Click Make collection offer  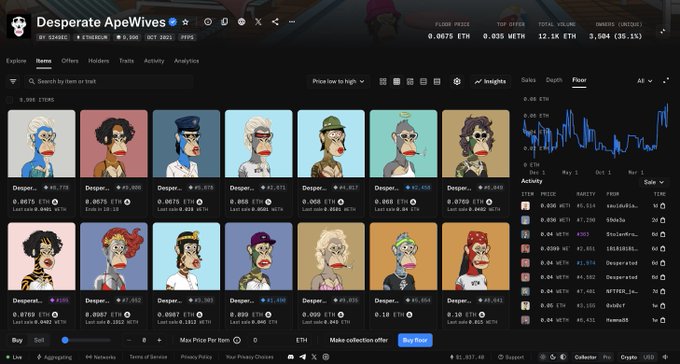tap(359, 340)
